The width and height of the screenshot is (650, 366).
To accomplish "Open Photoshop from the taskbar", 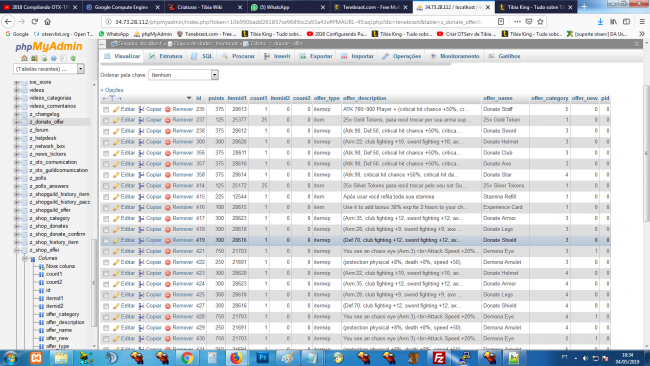I will pos(262,358).
